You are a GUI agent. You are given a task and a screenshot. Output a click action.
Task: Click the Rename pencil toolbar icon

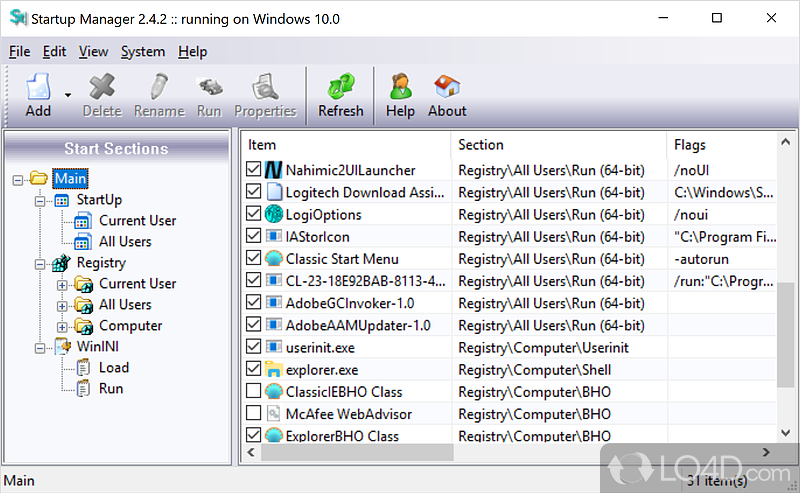pos(159,86)
